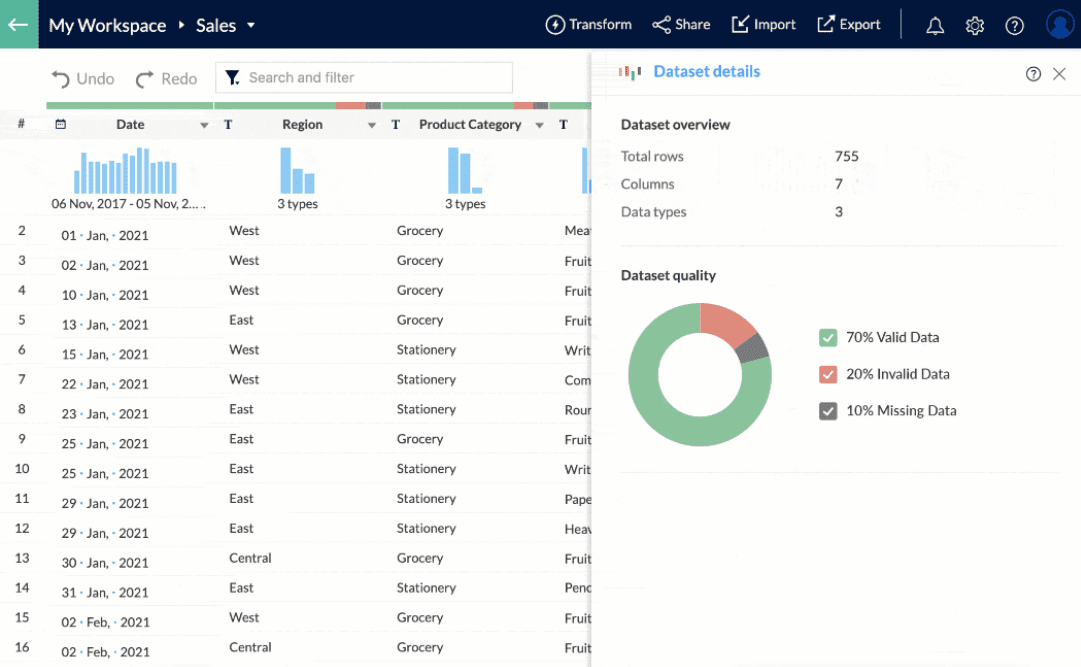Open the notifications bell icon
This screenshot has width=1081, height=667.
point(935,26)
